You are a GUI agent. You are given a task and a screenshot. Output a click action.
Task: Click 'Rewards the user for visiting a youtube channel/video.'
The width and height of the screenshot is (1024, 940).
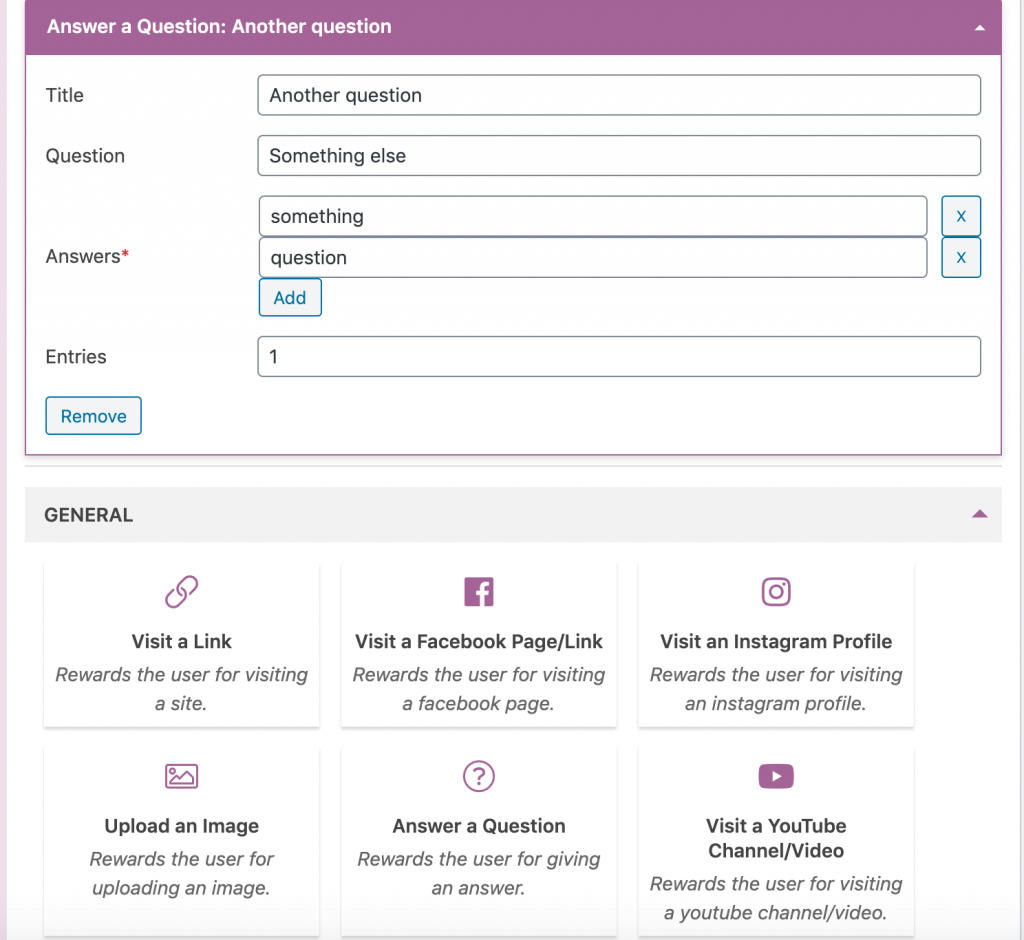pyautogui.click(x=776, y=898)
